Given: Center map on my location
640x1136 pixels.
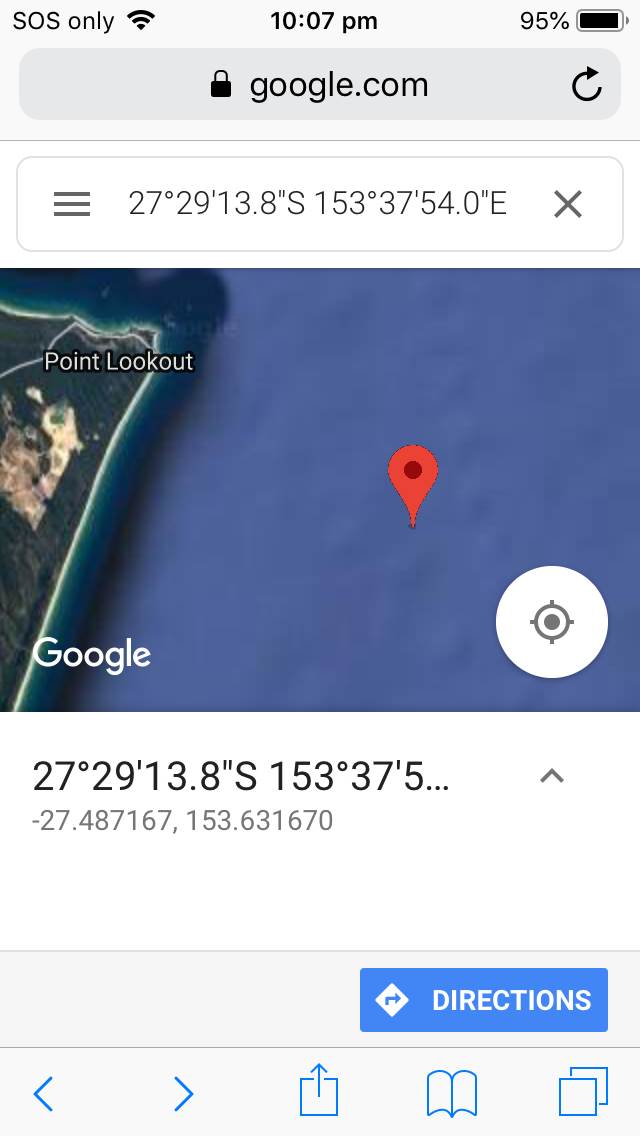Looking at the screenshot, I should tap(552, 622).
